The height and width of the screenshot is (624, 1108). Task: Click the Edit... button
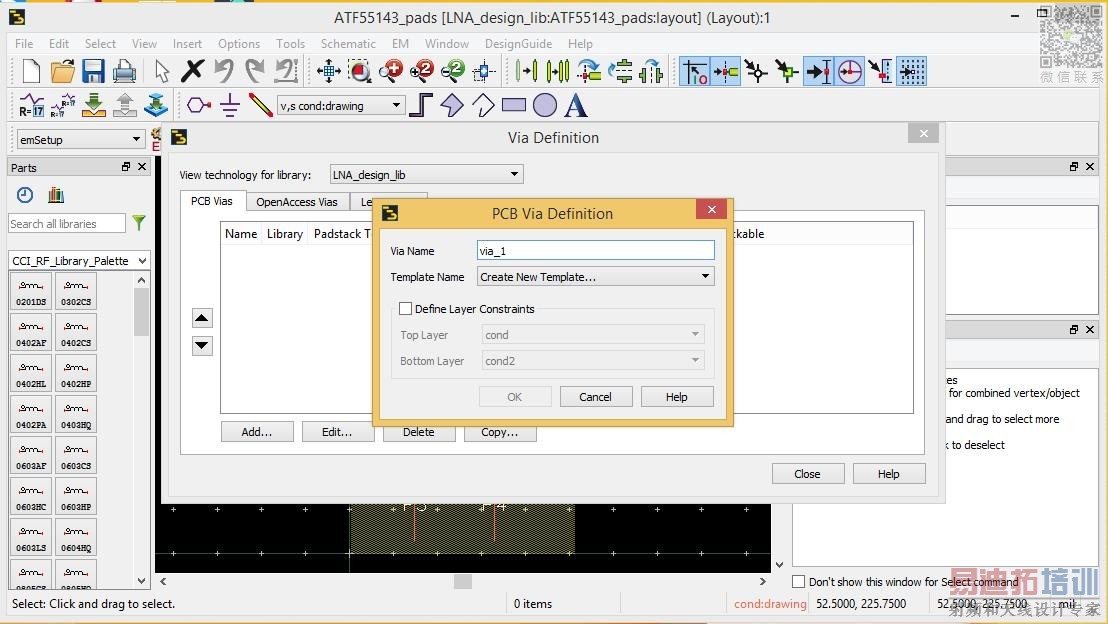(338, 432)
